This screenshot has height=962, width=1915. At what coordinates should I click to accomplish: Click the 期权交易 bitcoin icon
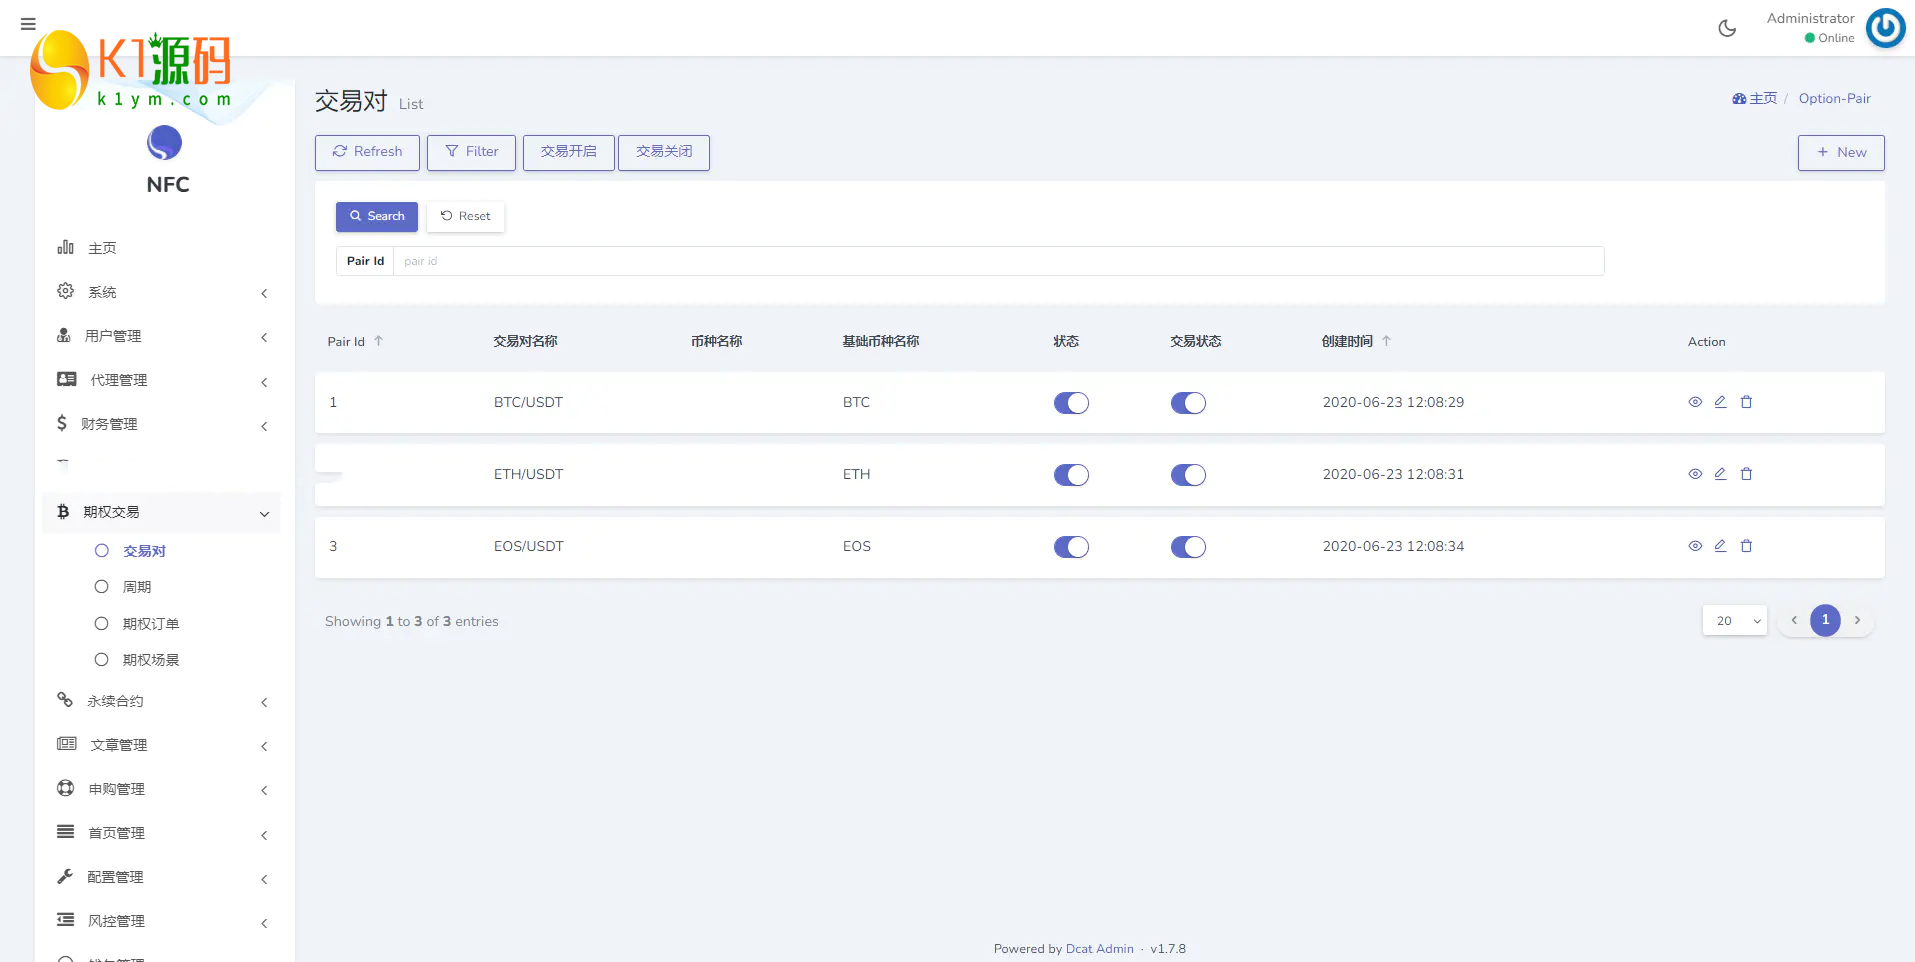click(63, 511)
